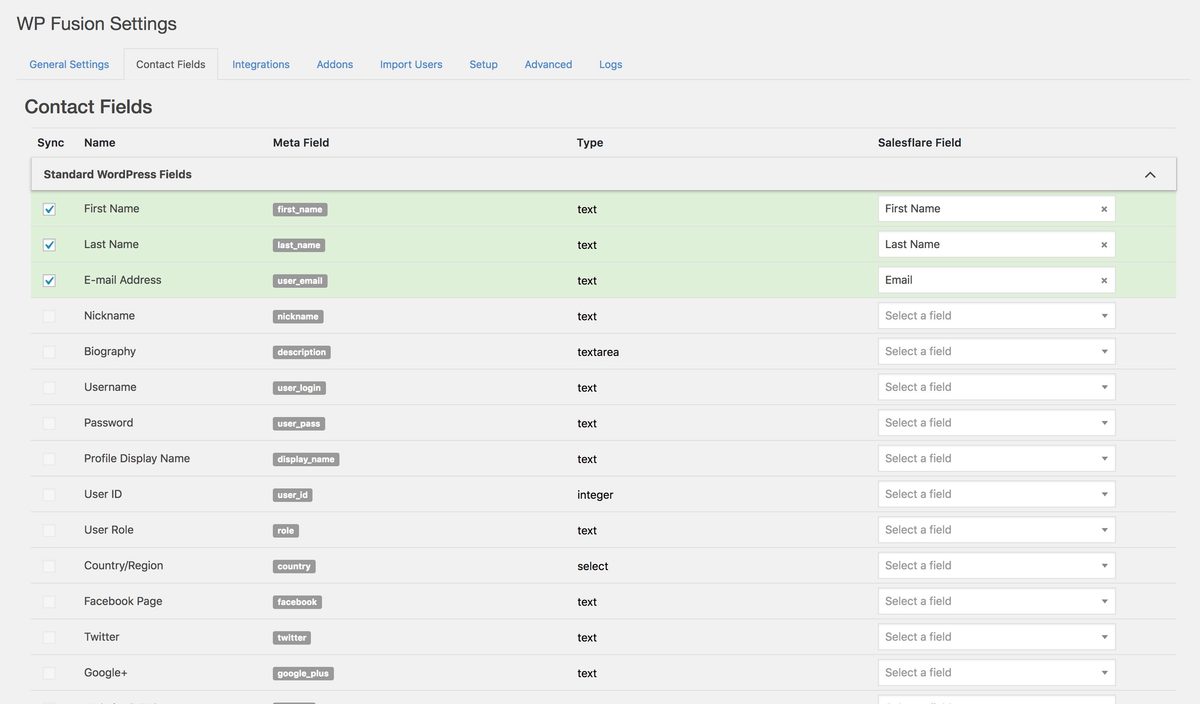Open the Logs tab
Image resolution: width=1200 pixels, height=704 pixels.
coord(611,64)
